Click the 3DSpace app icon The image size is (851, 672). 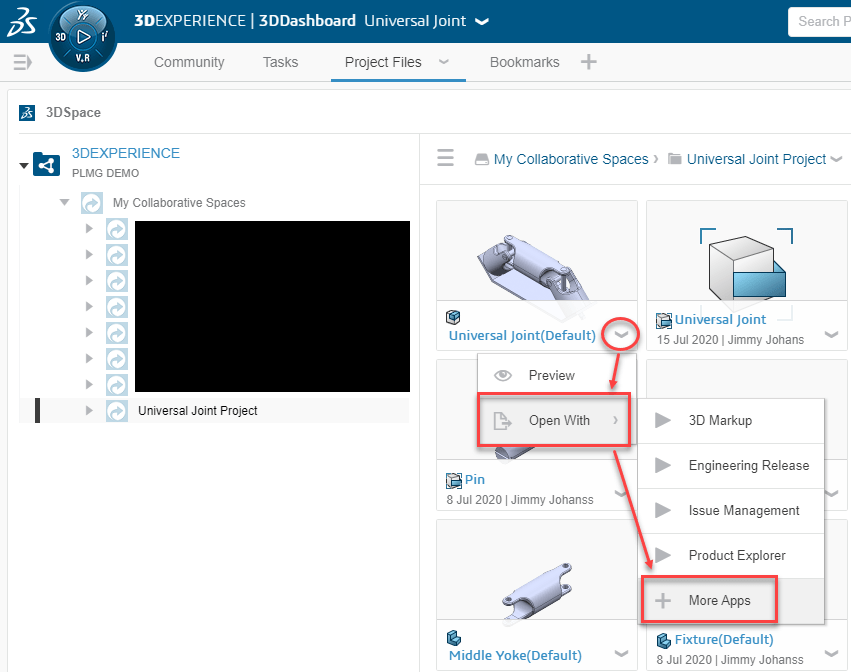[27, 112]
